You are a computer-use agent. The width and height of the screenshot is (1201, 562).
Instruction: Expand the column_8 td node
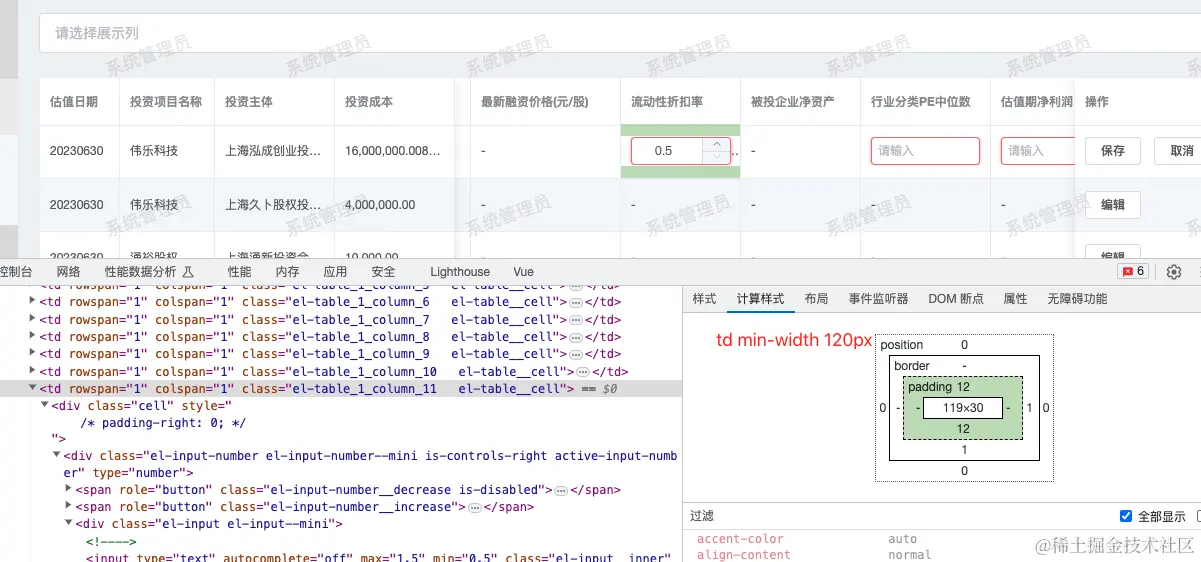[33, 337]
